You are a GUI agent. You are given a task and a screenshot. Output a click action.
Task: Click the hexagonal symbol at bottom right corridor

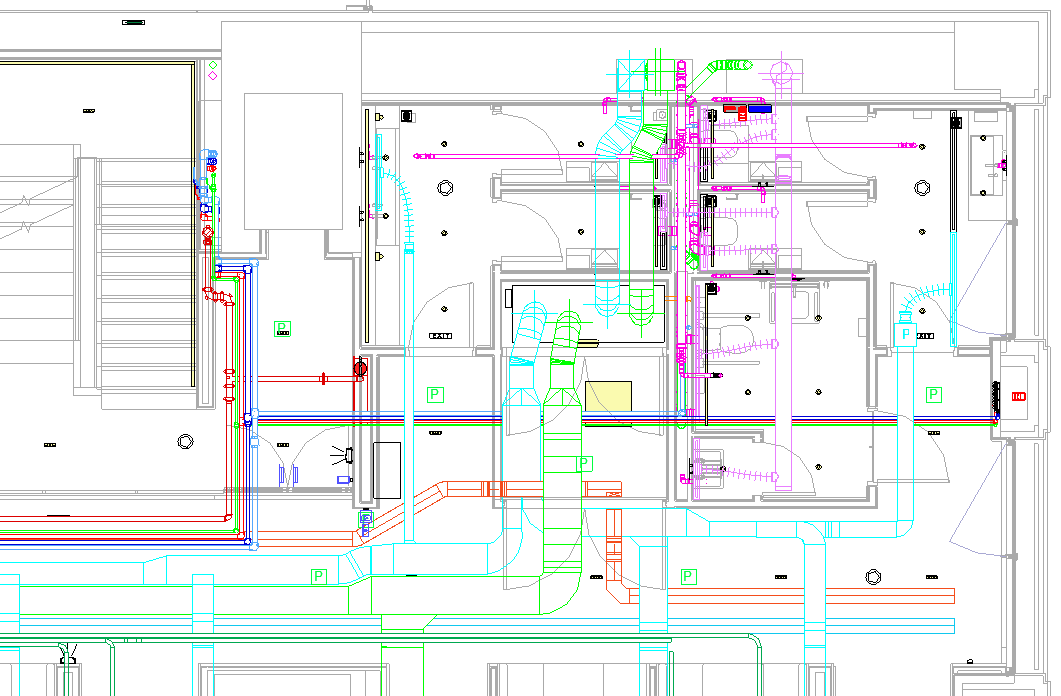point(873,576)
